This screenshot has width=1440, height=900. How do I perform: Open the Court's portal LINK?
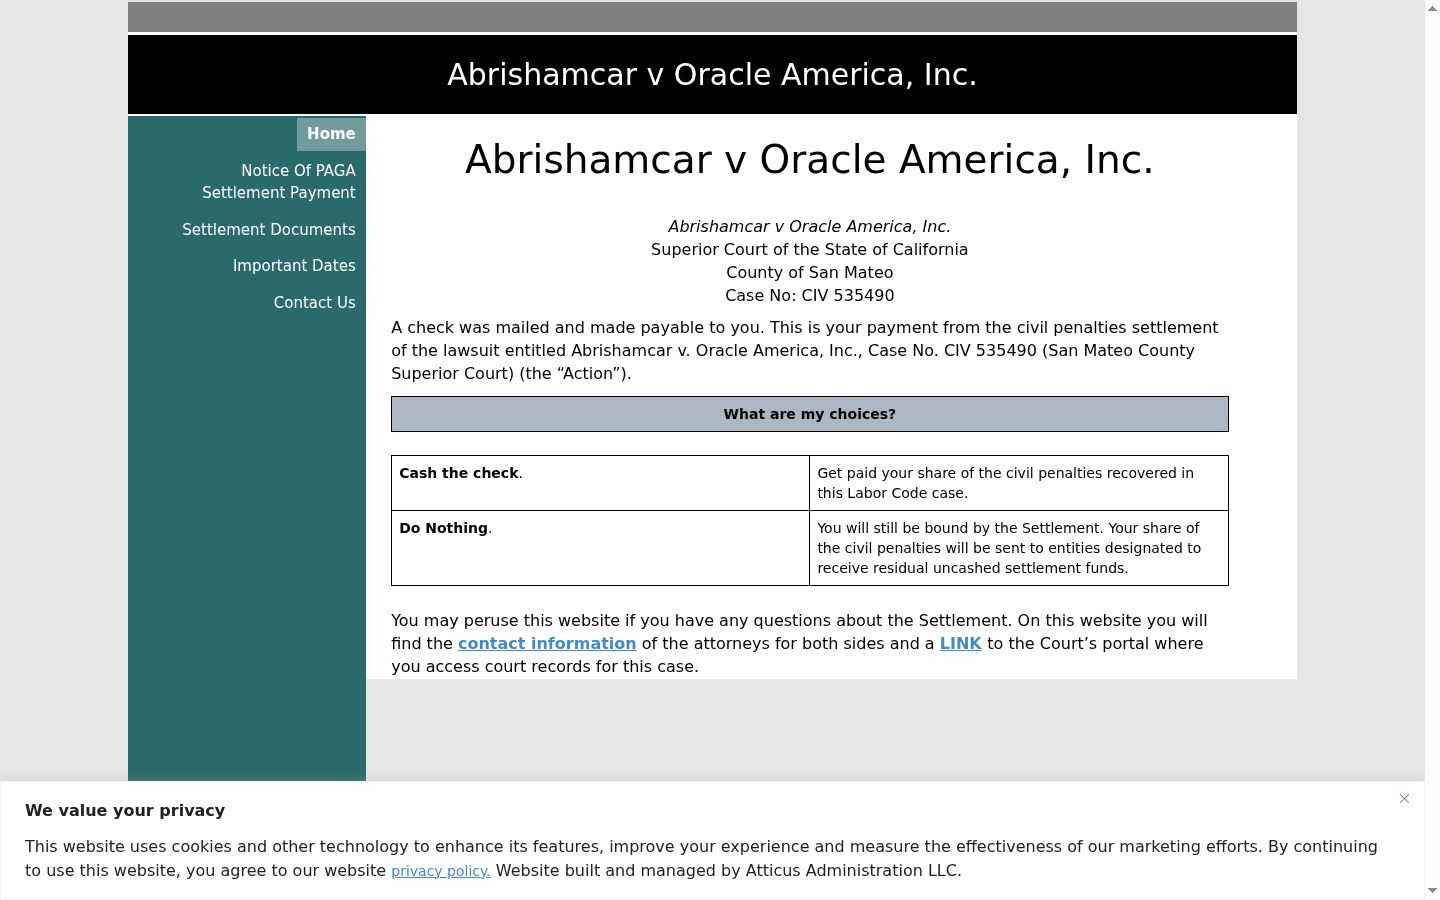coord(960,643)
